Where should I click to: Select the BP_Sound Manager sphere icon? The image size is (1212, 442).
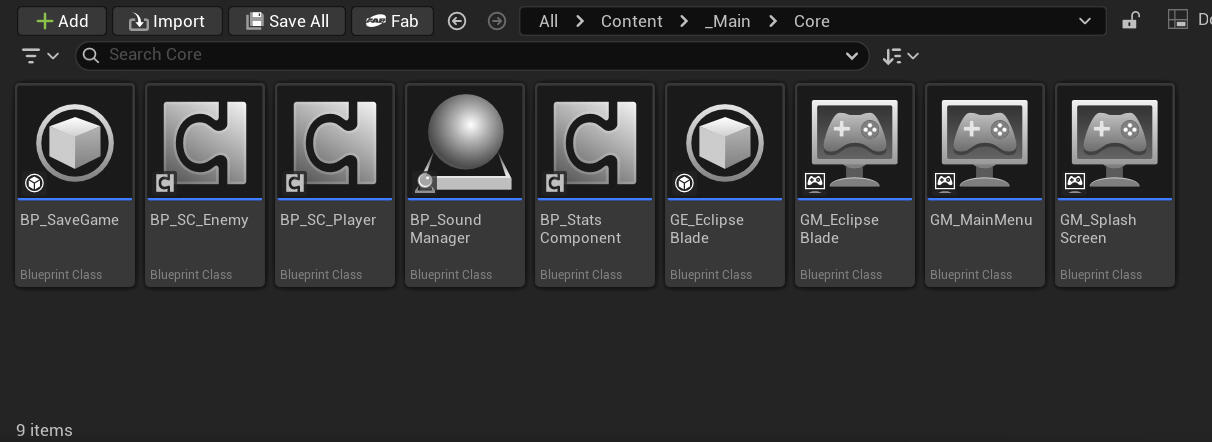465,142
